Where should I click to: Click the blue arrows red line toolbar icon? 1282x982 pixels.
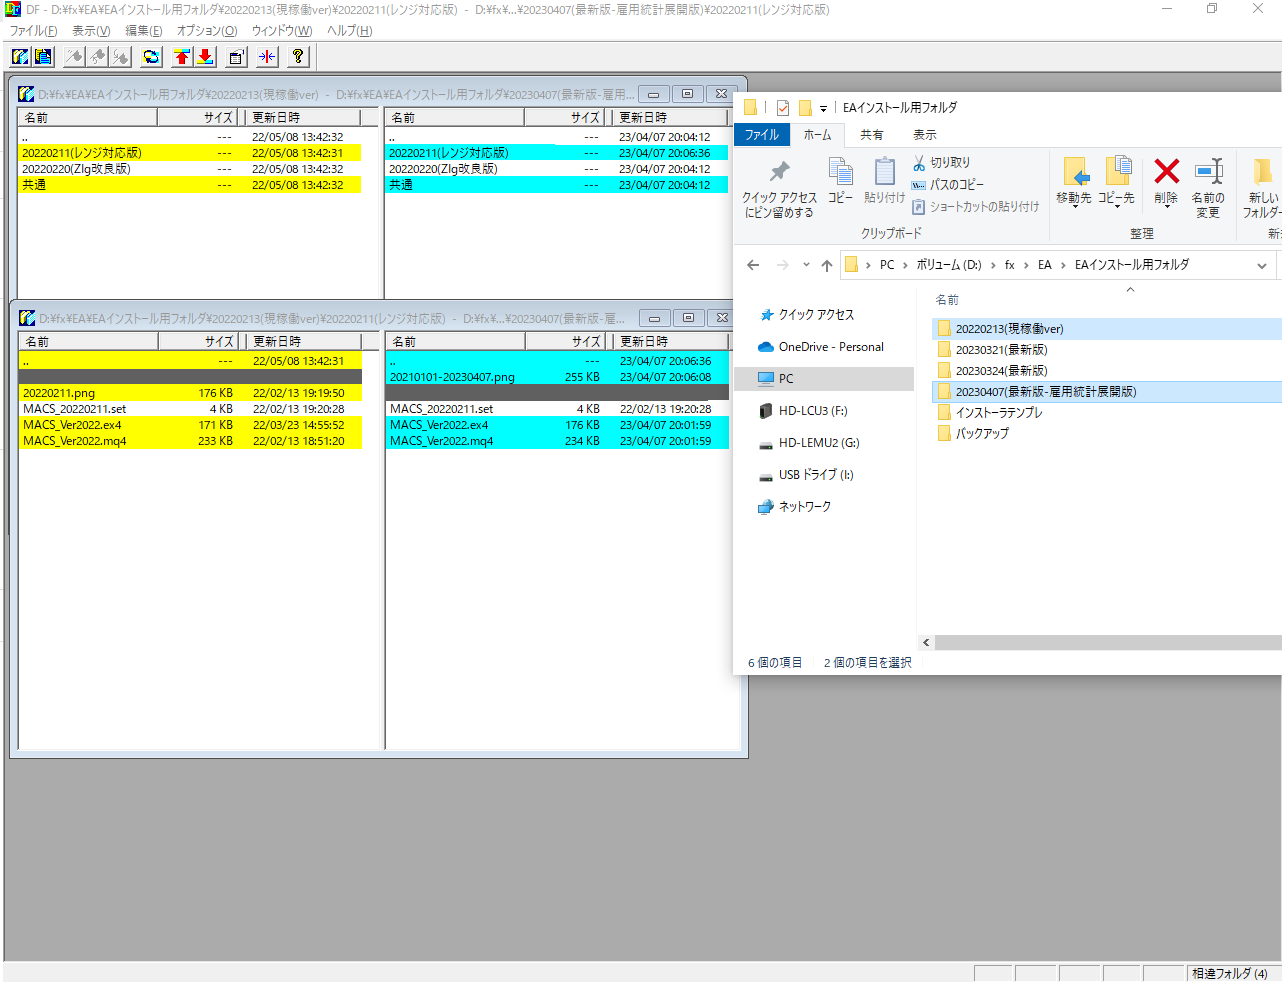coord(267,57)
